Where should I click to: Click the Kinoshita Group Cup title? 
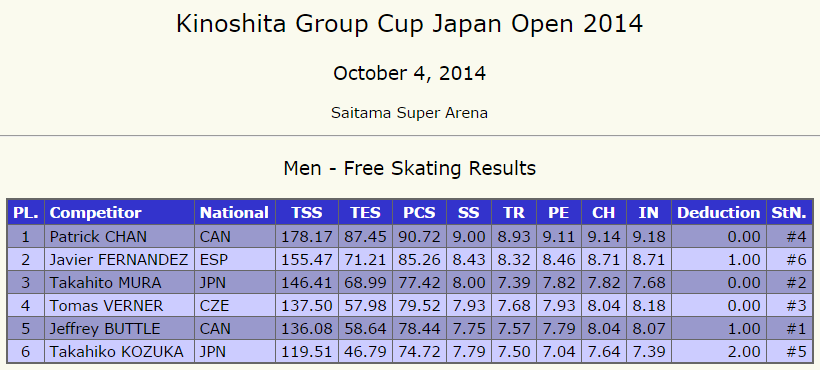point(409,24)
